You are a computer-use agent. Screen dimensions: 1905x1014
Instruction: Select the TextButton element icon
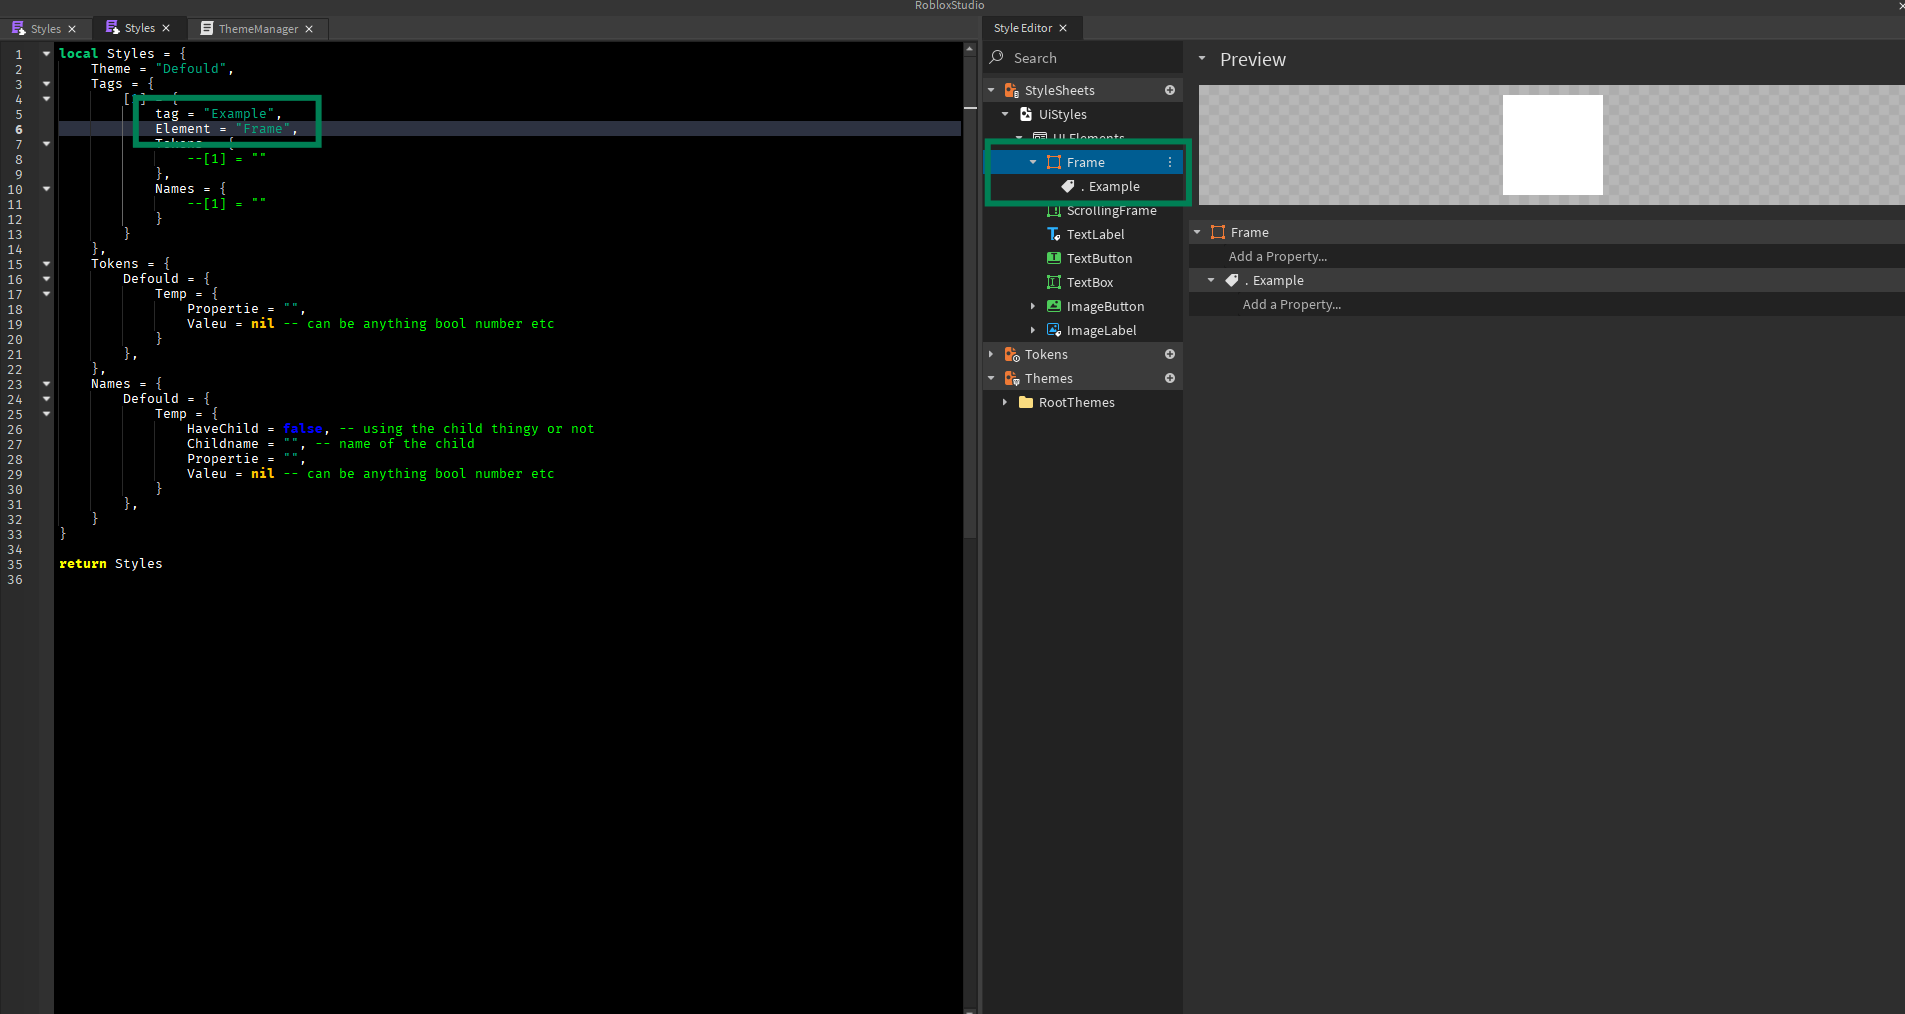[x=1056, y=258]
